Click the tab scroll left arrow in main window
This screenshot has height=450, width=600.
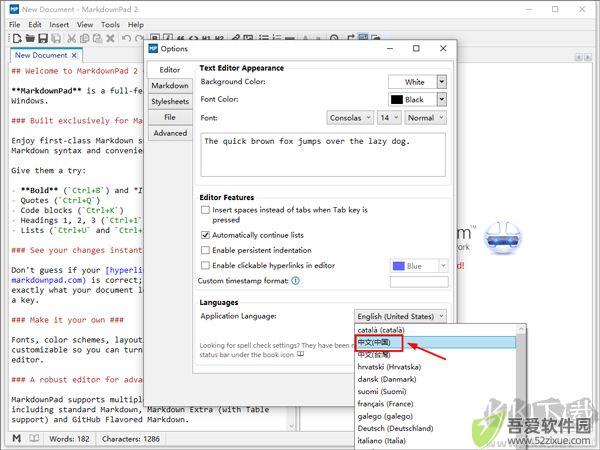579,57
